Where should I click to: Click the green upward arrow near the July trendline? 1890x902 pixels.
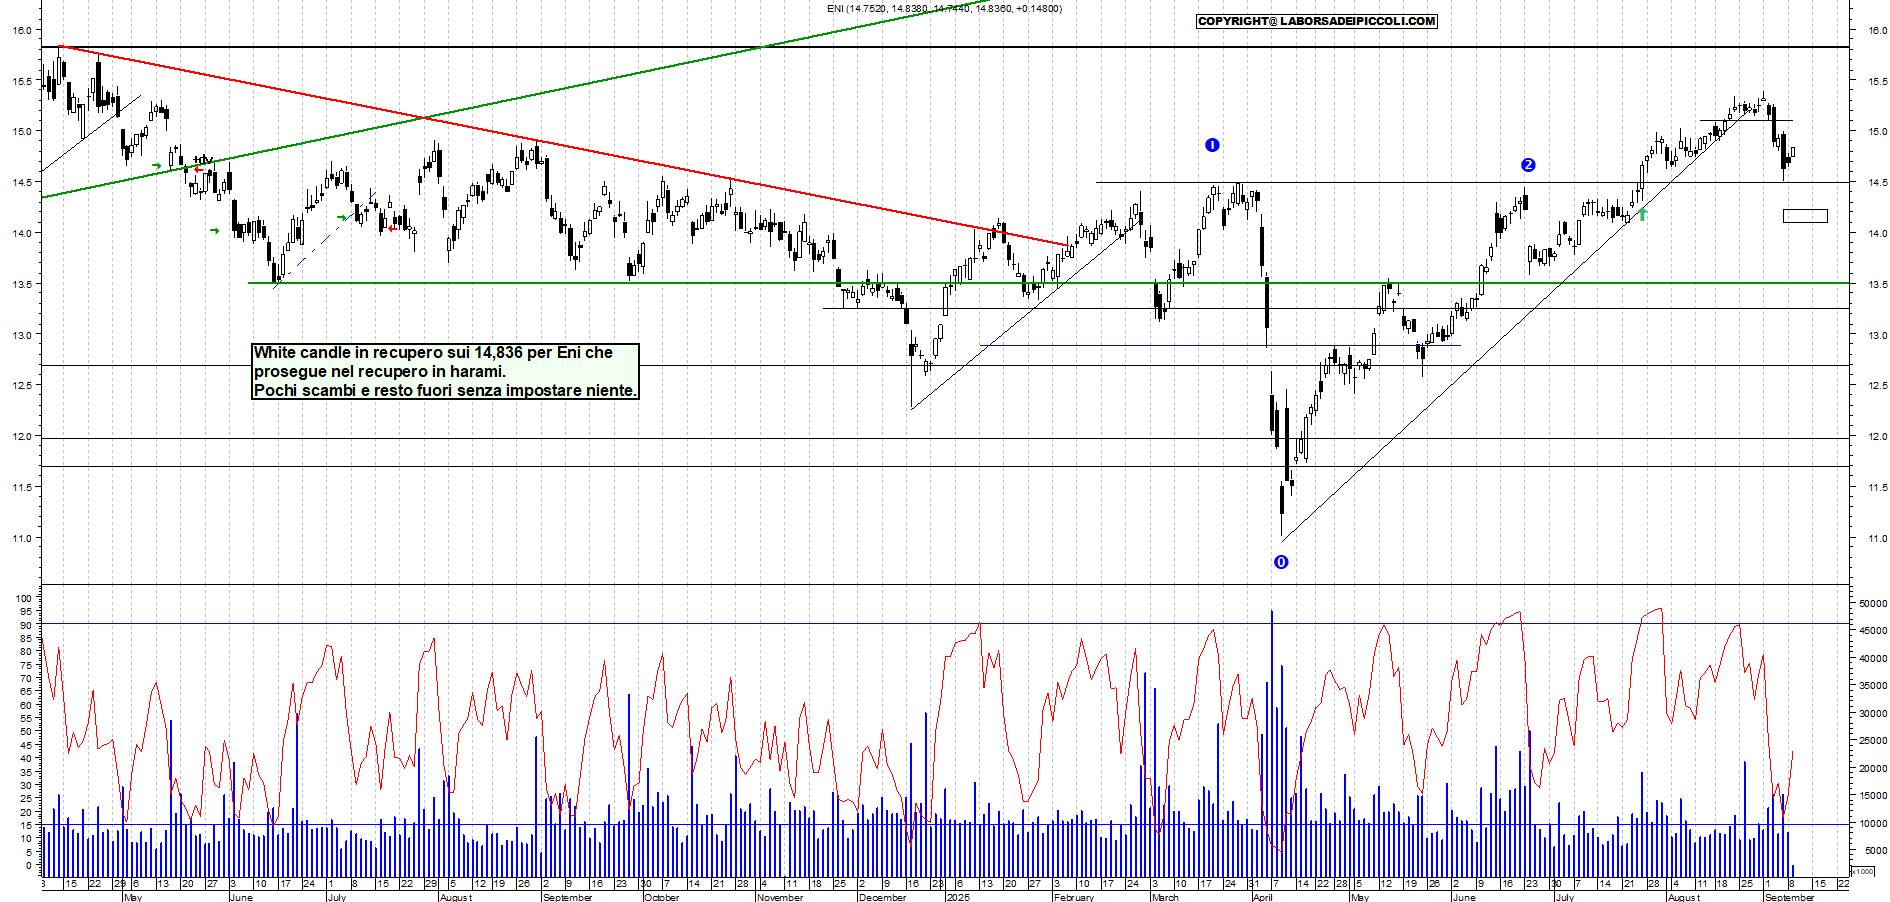pyautogui.click(x=1642, y=214)
